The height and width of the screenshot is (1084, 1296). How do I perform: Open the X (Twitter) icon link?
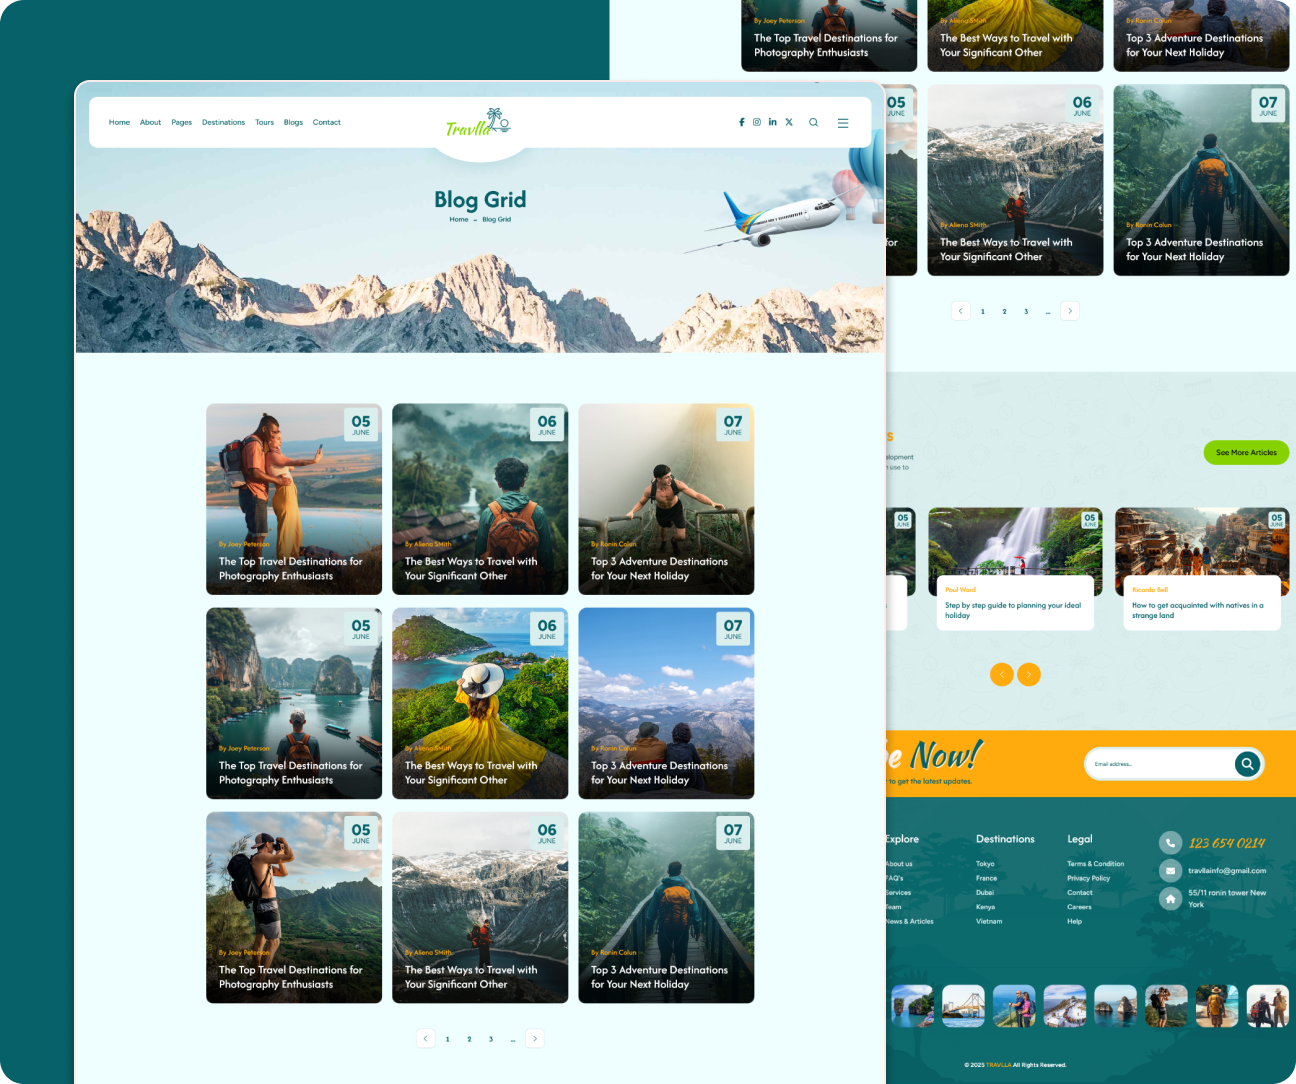pos(789,122)
